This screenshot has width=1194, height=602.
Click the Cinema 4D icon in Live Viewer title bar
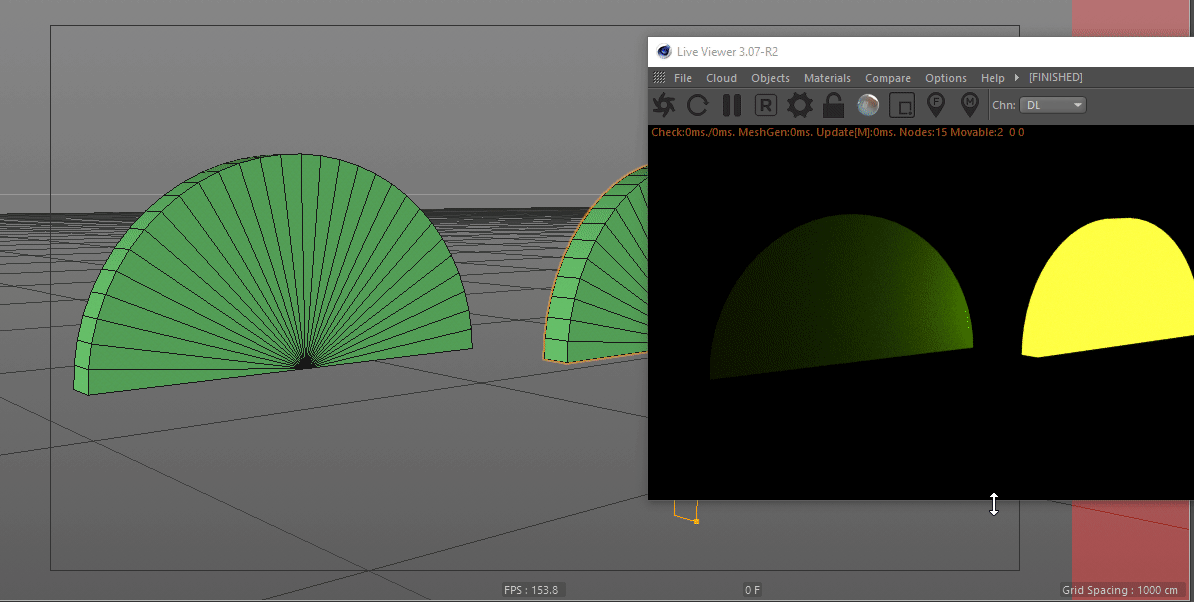[x=664, y=52]
